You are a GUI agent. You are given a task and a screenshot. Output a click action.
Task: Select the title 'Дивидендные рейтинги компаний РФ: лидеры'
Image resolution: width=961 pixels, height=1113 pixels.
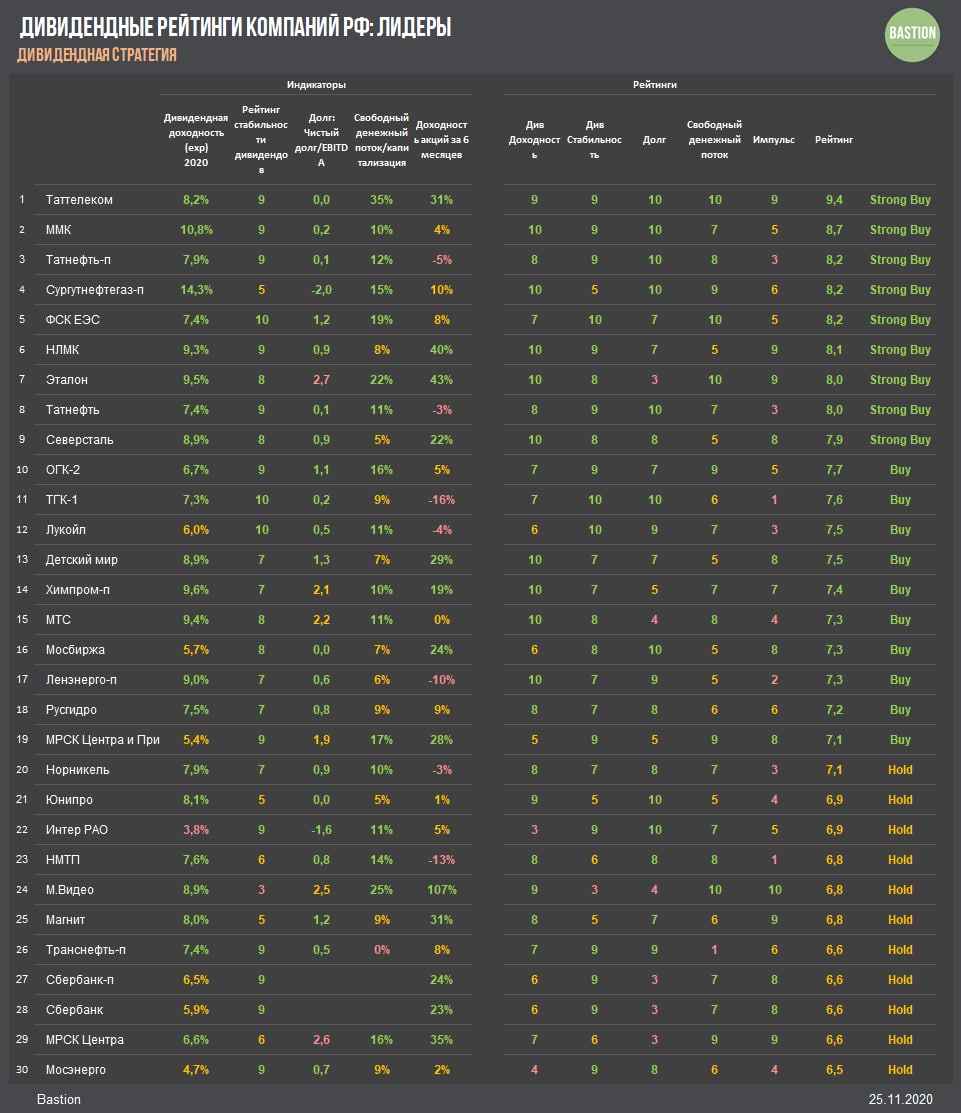pyautogui.click(x=236, y=27)
